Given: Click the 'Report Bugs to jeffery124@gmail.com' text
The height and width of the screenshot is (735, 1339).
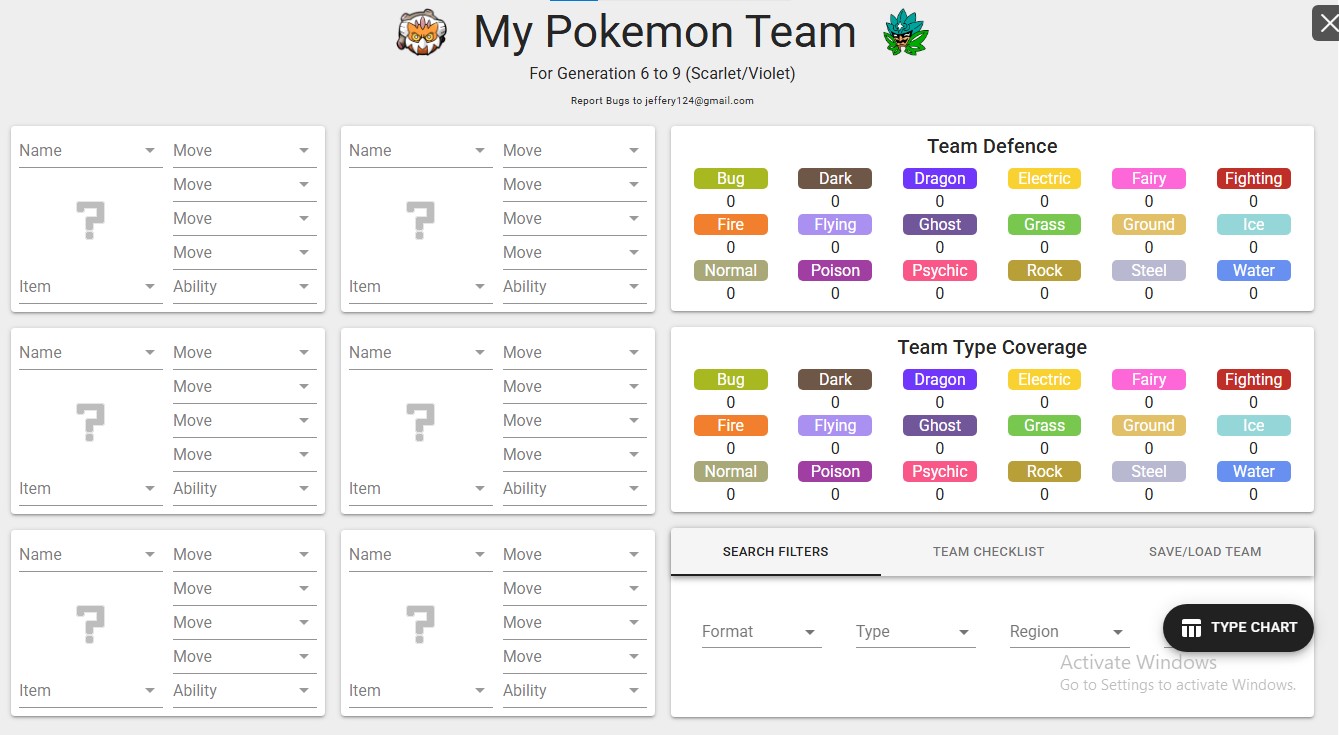Looking at the screenshot, I should [662, 101].
